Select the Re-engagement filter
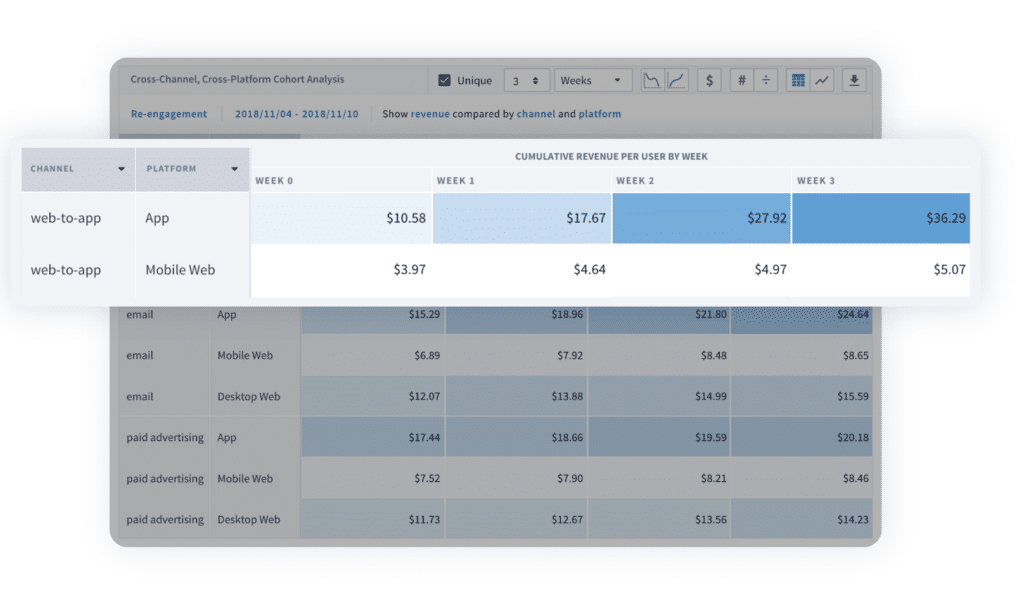Image resolution: width=1024 pixels, height=592 pixels. (x=169, y=113)
